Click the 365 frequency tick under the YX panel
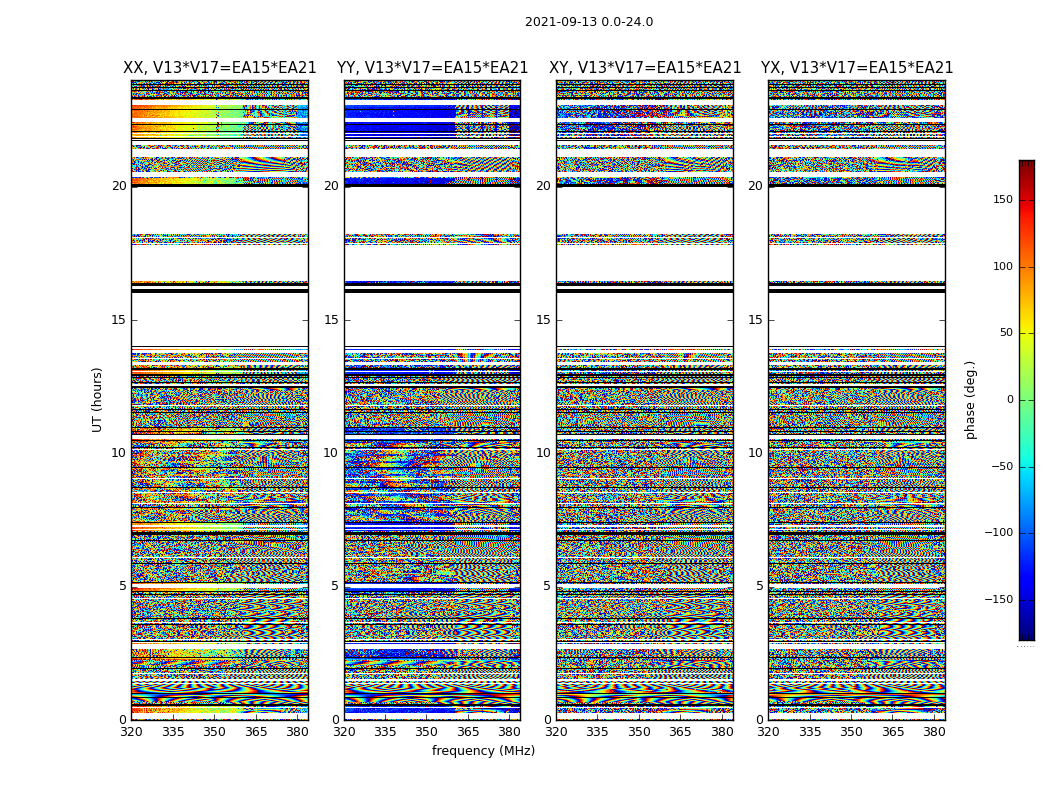 click(893, 732)
